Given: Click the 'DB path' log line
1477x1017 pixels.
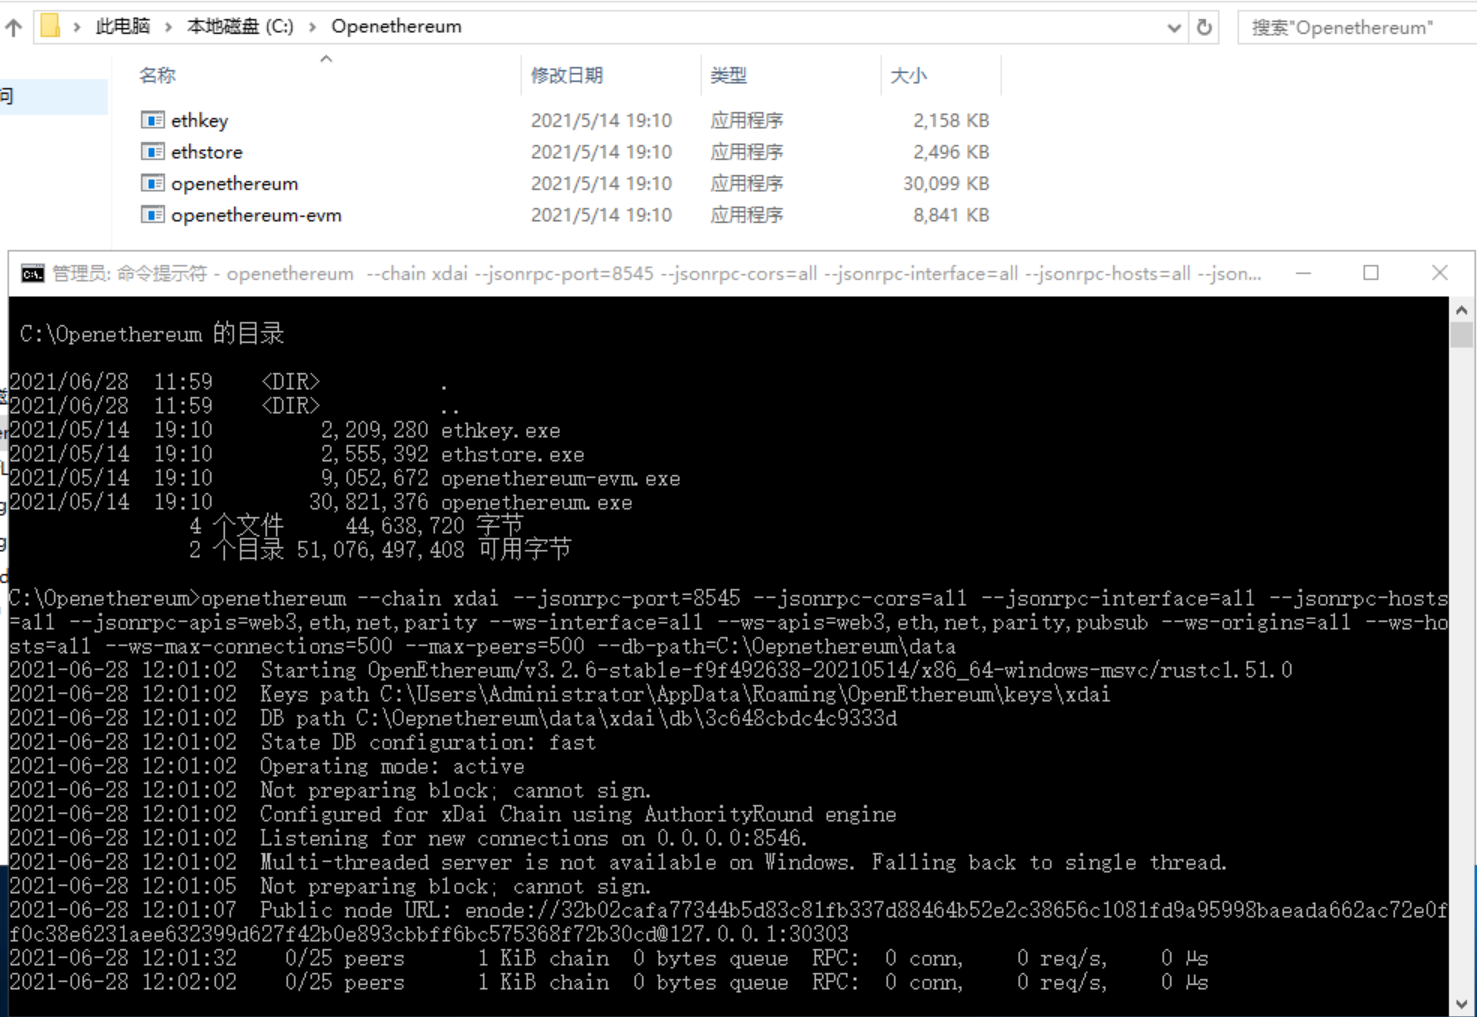Looking at the screenshot, I should (x=453, y=718).
